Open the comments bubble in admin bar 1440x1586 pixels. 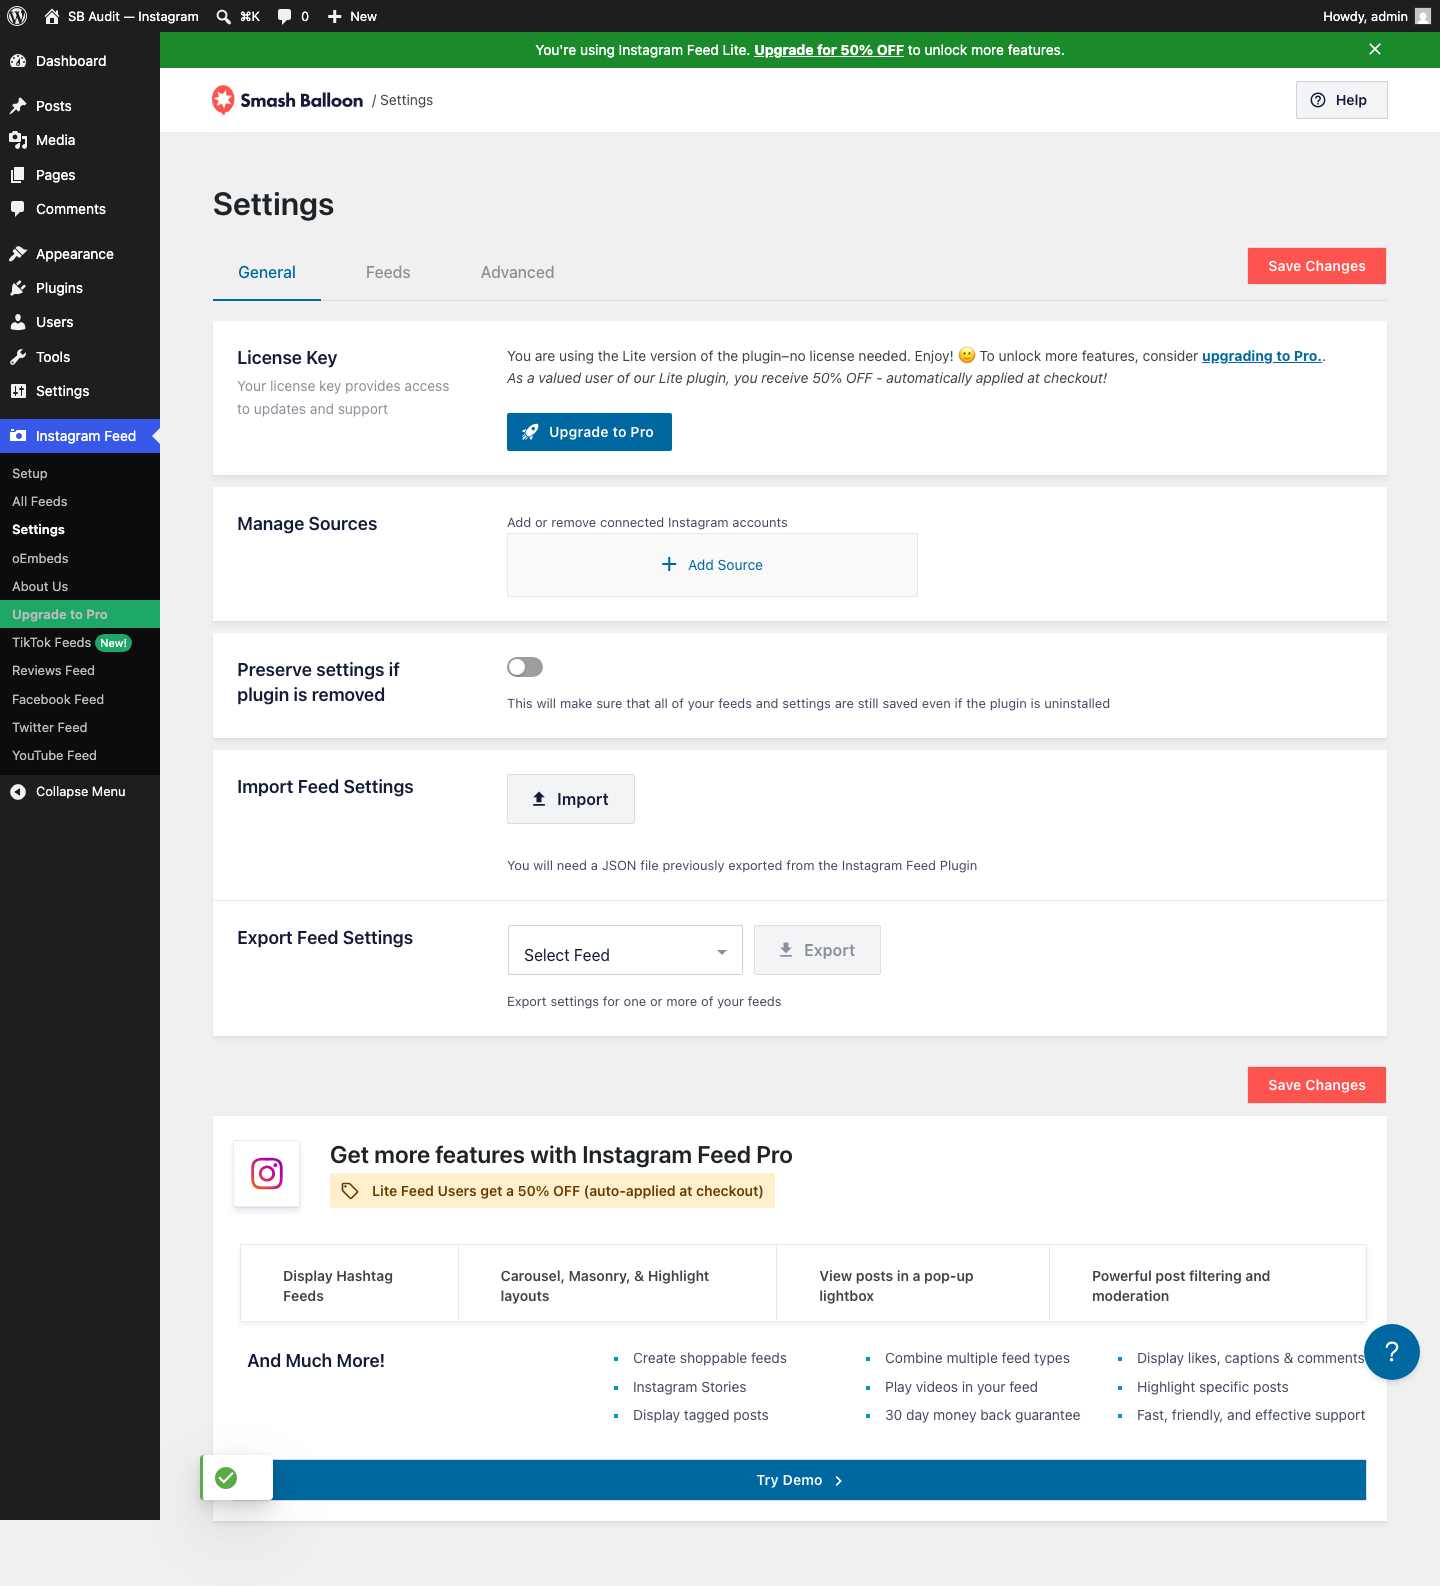click(x=284, y=16)
